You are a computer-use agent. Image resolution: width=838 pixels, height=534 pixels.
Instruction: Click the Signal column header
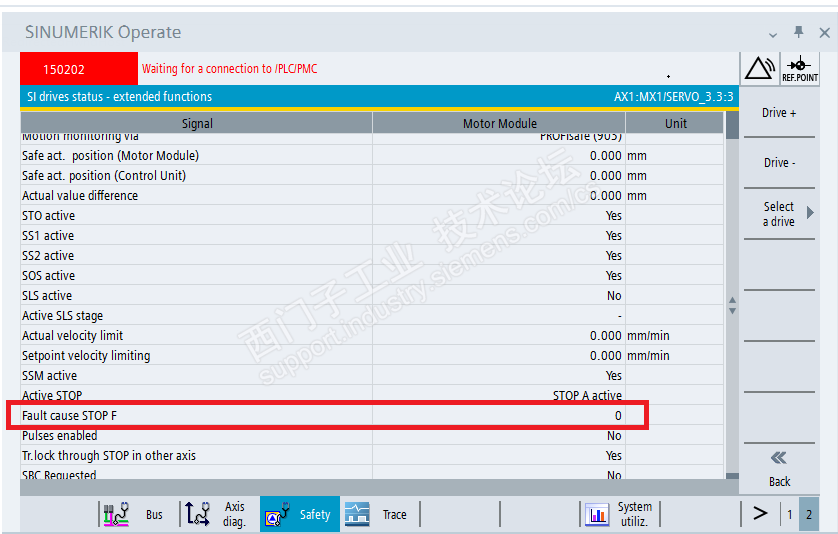(x=197, y=123)
